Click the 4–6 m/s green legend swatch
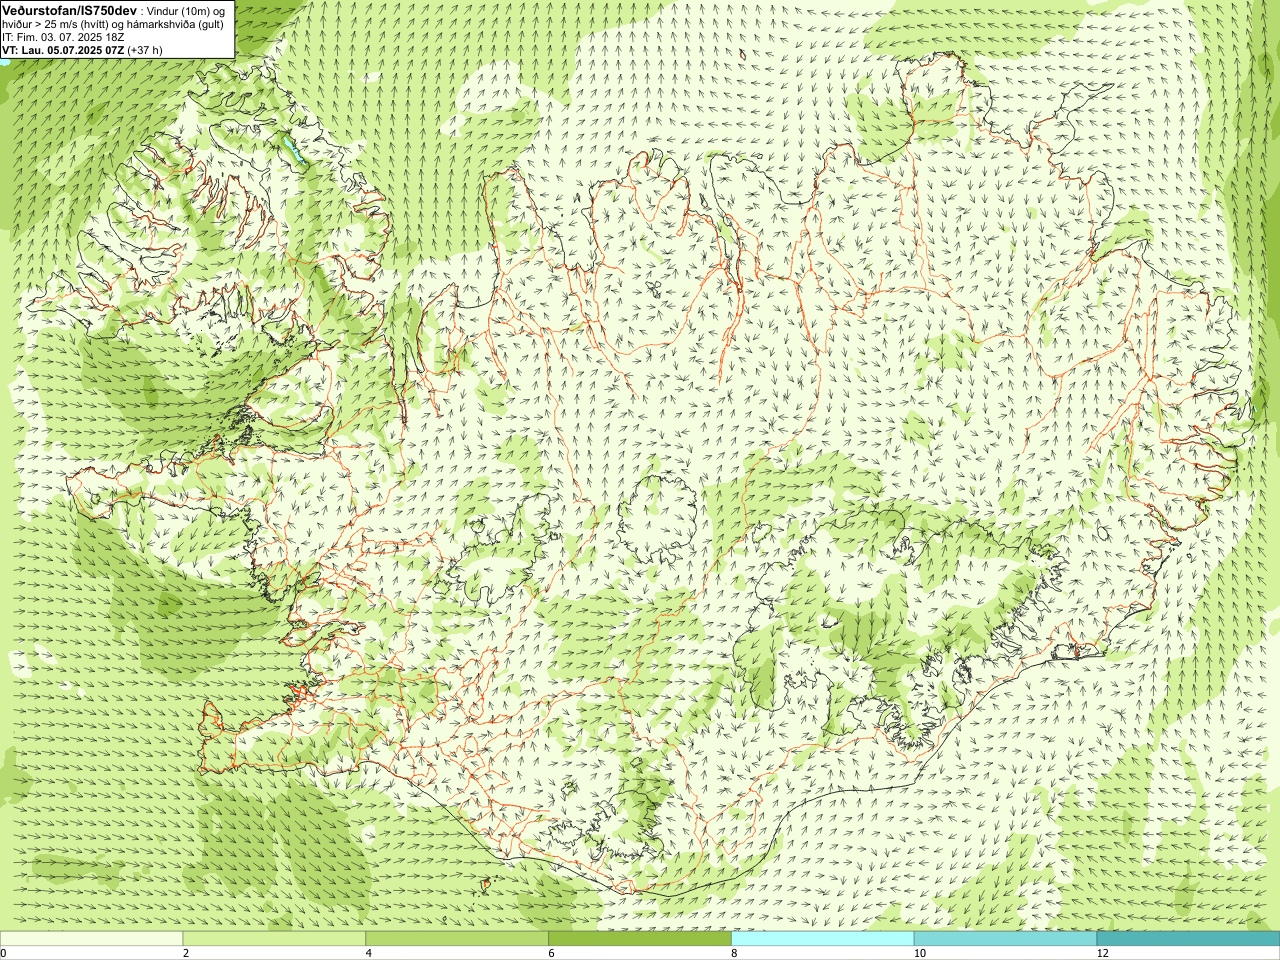This screenshot has height=960, width=1280. click(457, 939)
